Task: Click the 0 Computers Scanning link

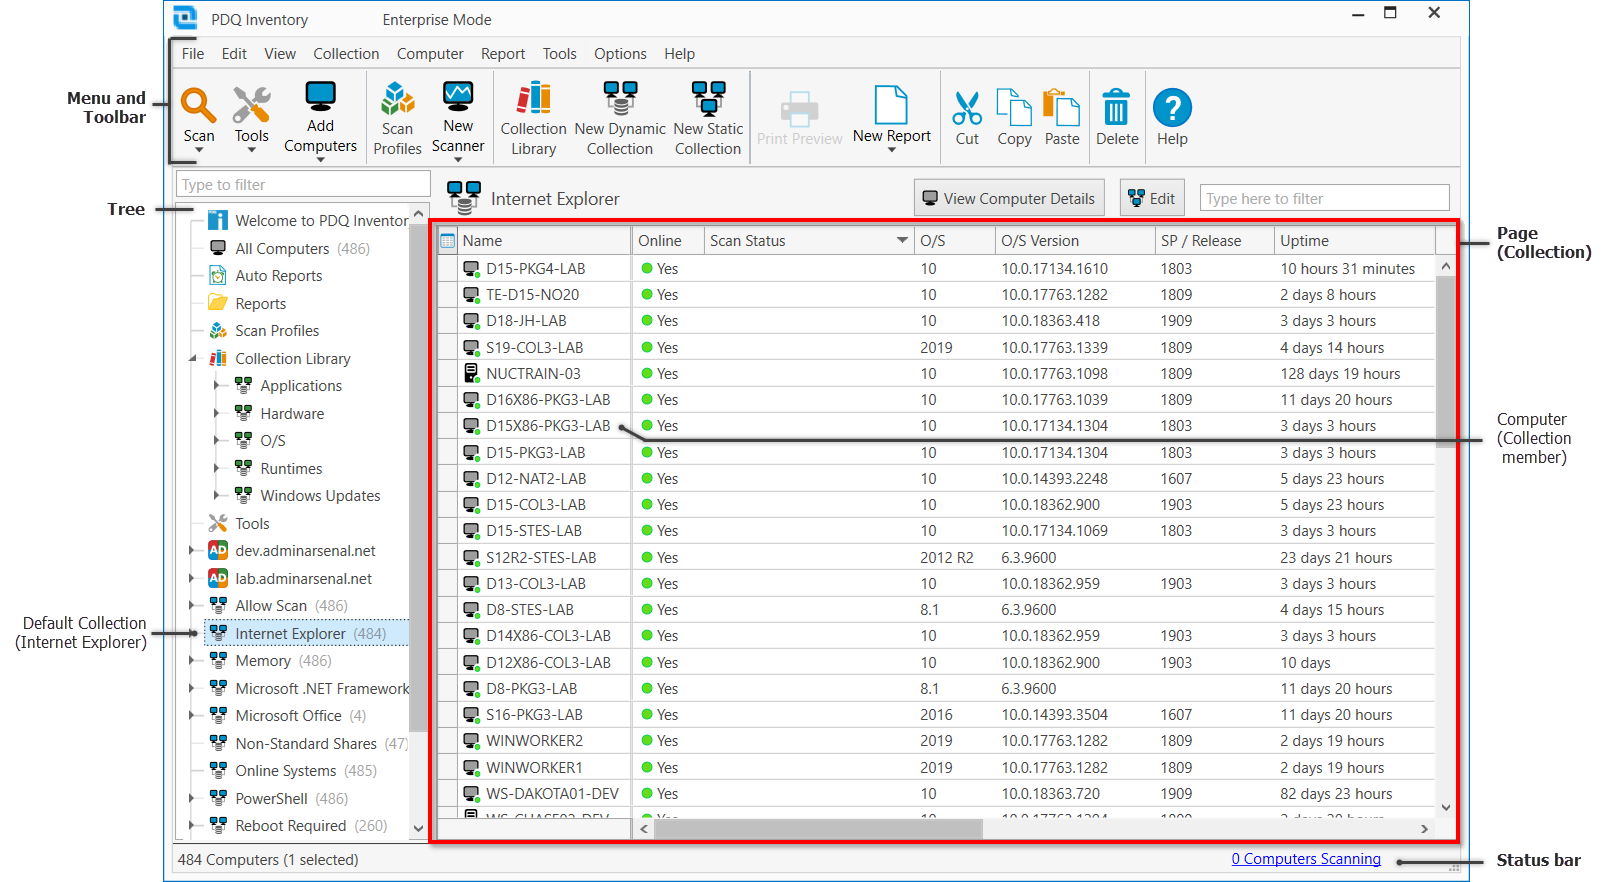Action: pos(1305,859)
